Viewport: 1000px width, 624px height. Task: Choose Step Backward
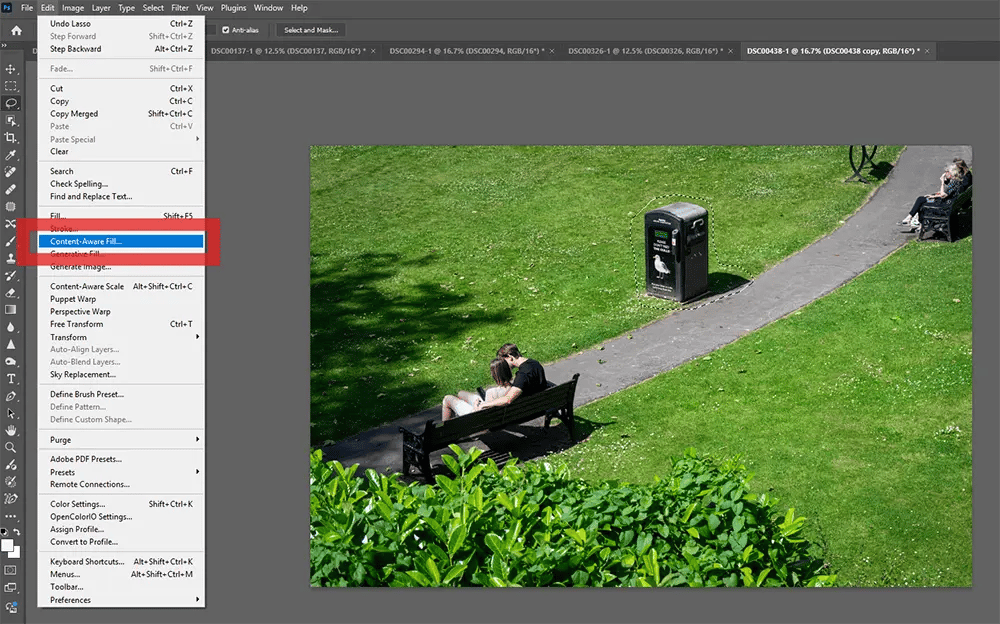click(121, 48)
